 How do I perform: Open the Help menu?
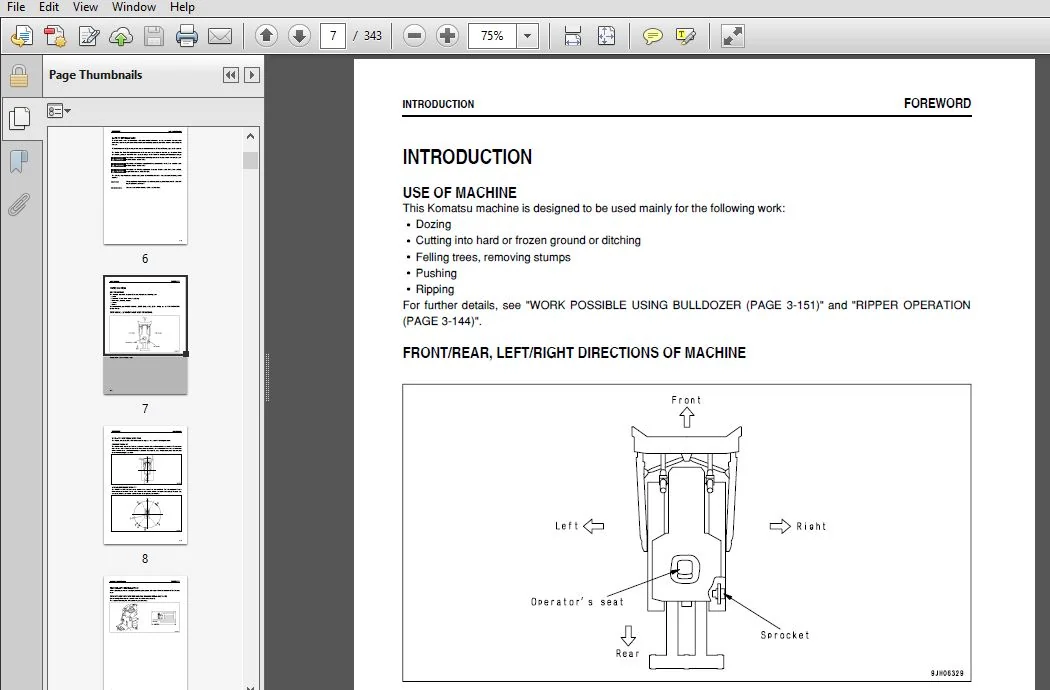[182, 7]
